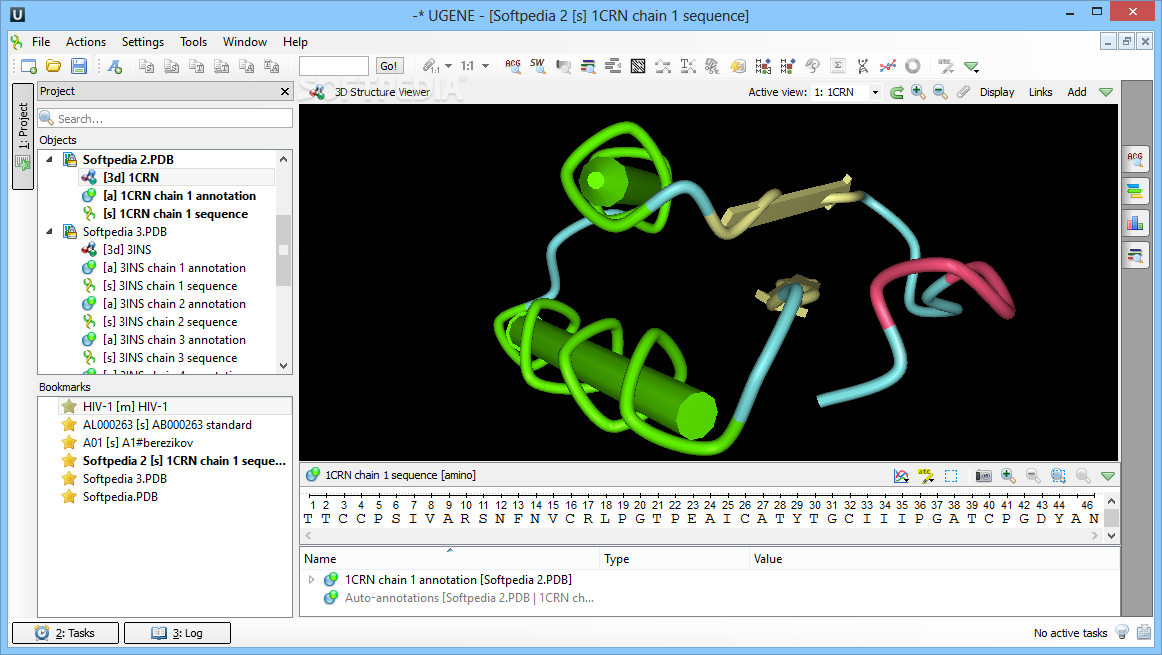Click the Add button in 3D viewer
Screen dimensions: 1162x655
[1077, 92]
